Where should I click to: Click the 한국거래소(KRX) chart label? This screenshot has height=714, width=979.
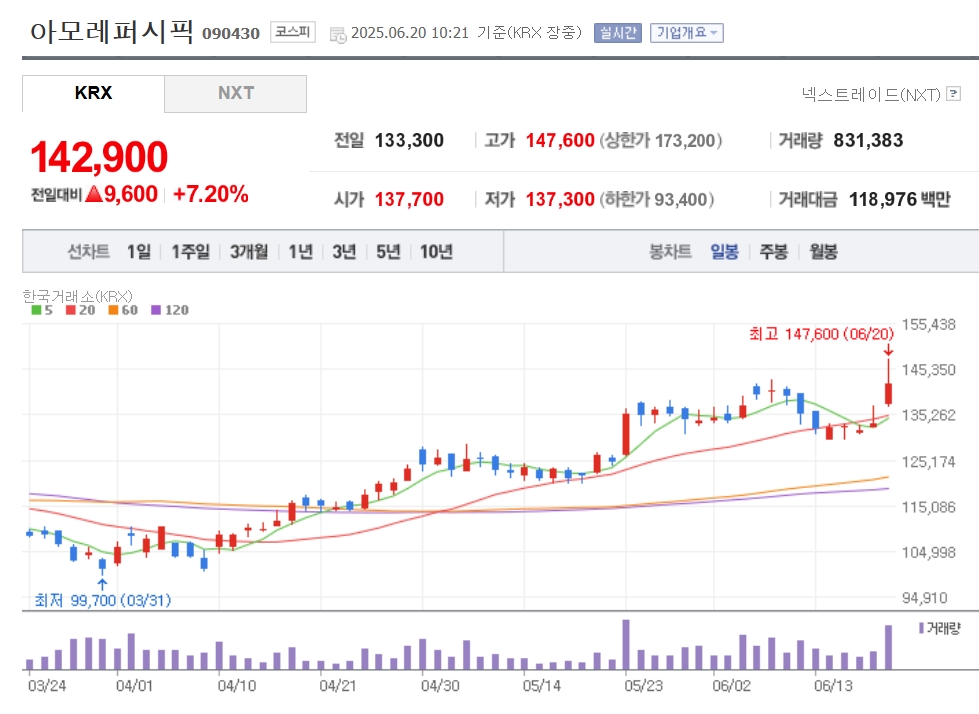click(77, 296)
